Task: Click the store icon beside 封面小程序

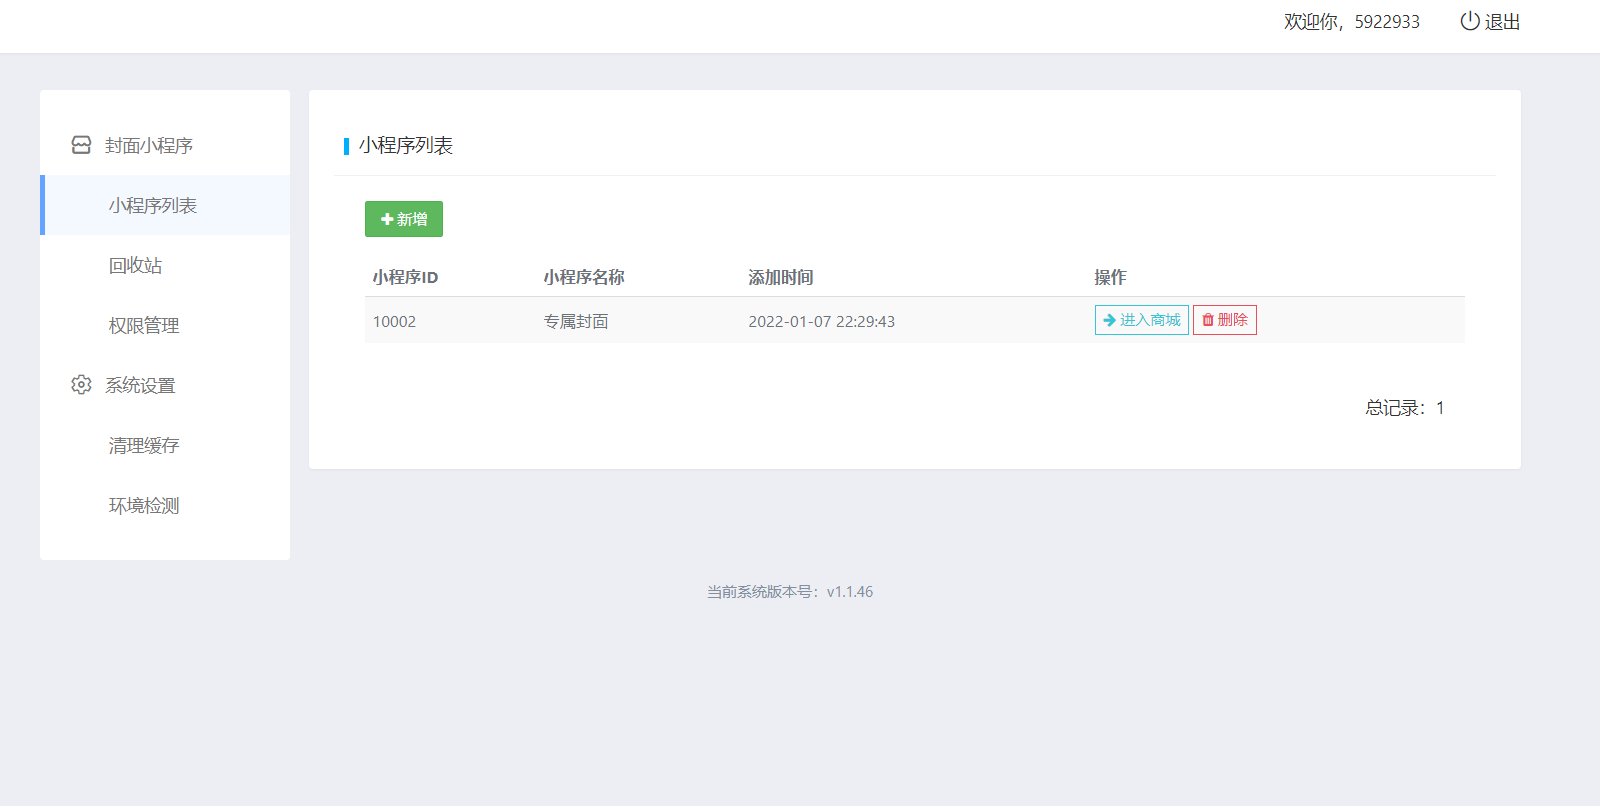Action: (x=81, y=145)
